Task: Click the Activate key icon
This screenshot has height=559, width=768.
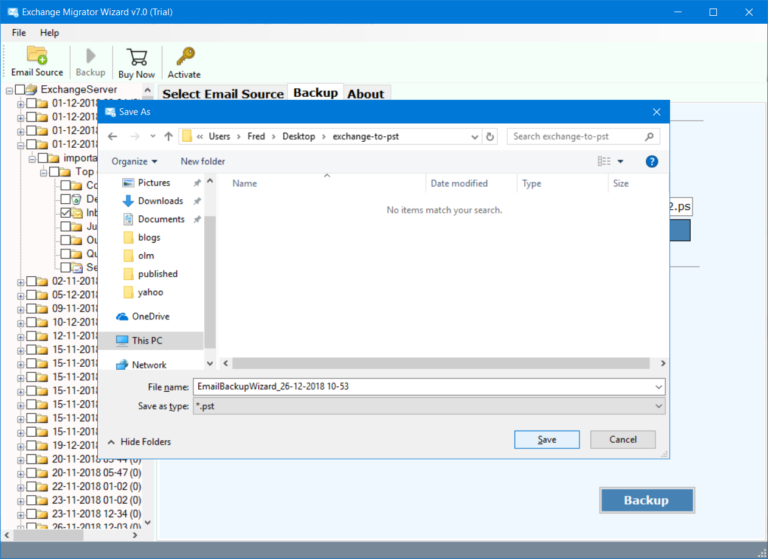Action: tap(184, 60)
